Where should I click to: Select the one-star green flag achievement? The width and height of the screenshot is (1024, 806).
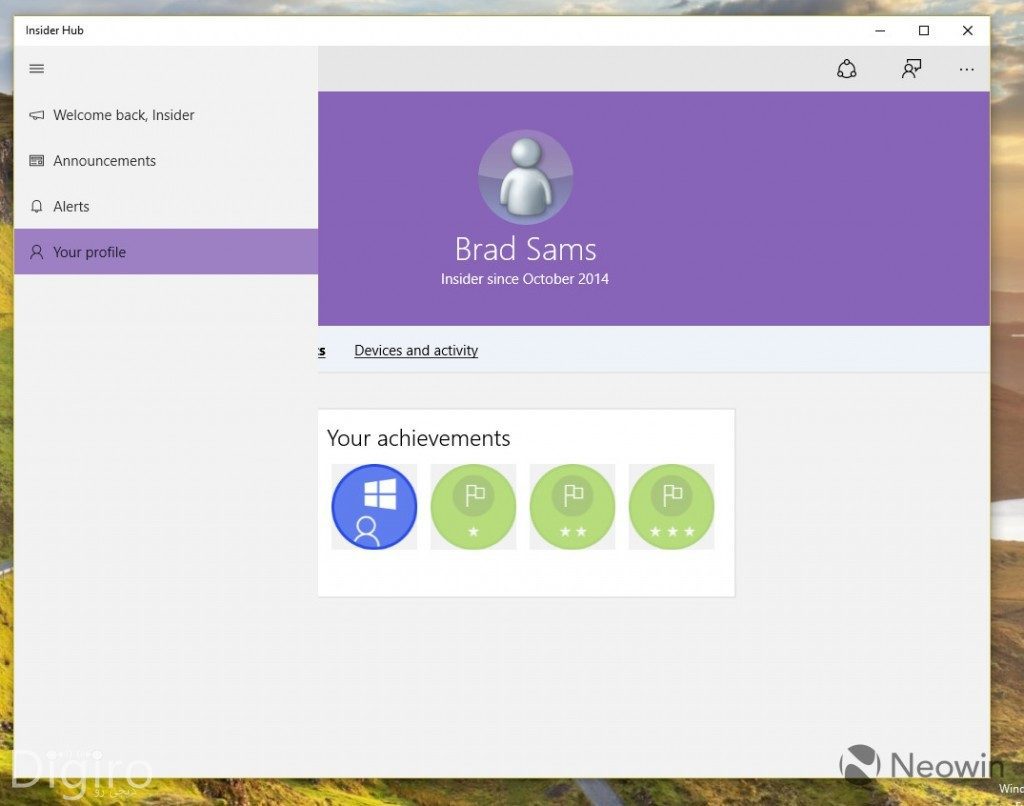click(473, 507)
